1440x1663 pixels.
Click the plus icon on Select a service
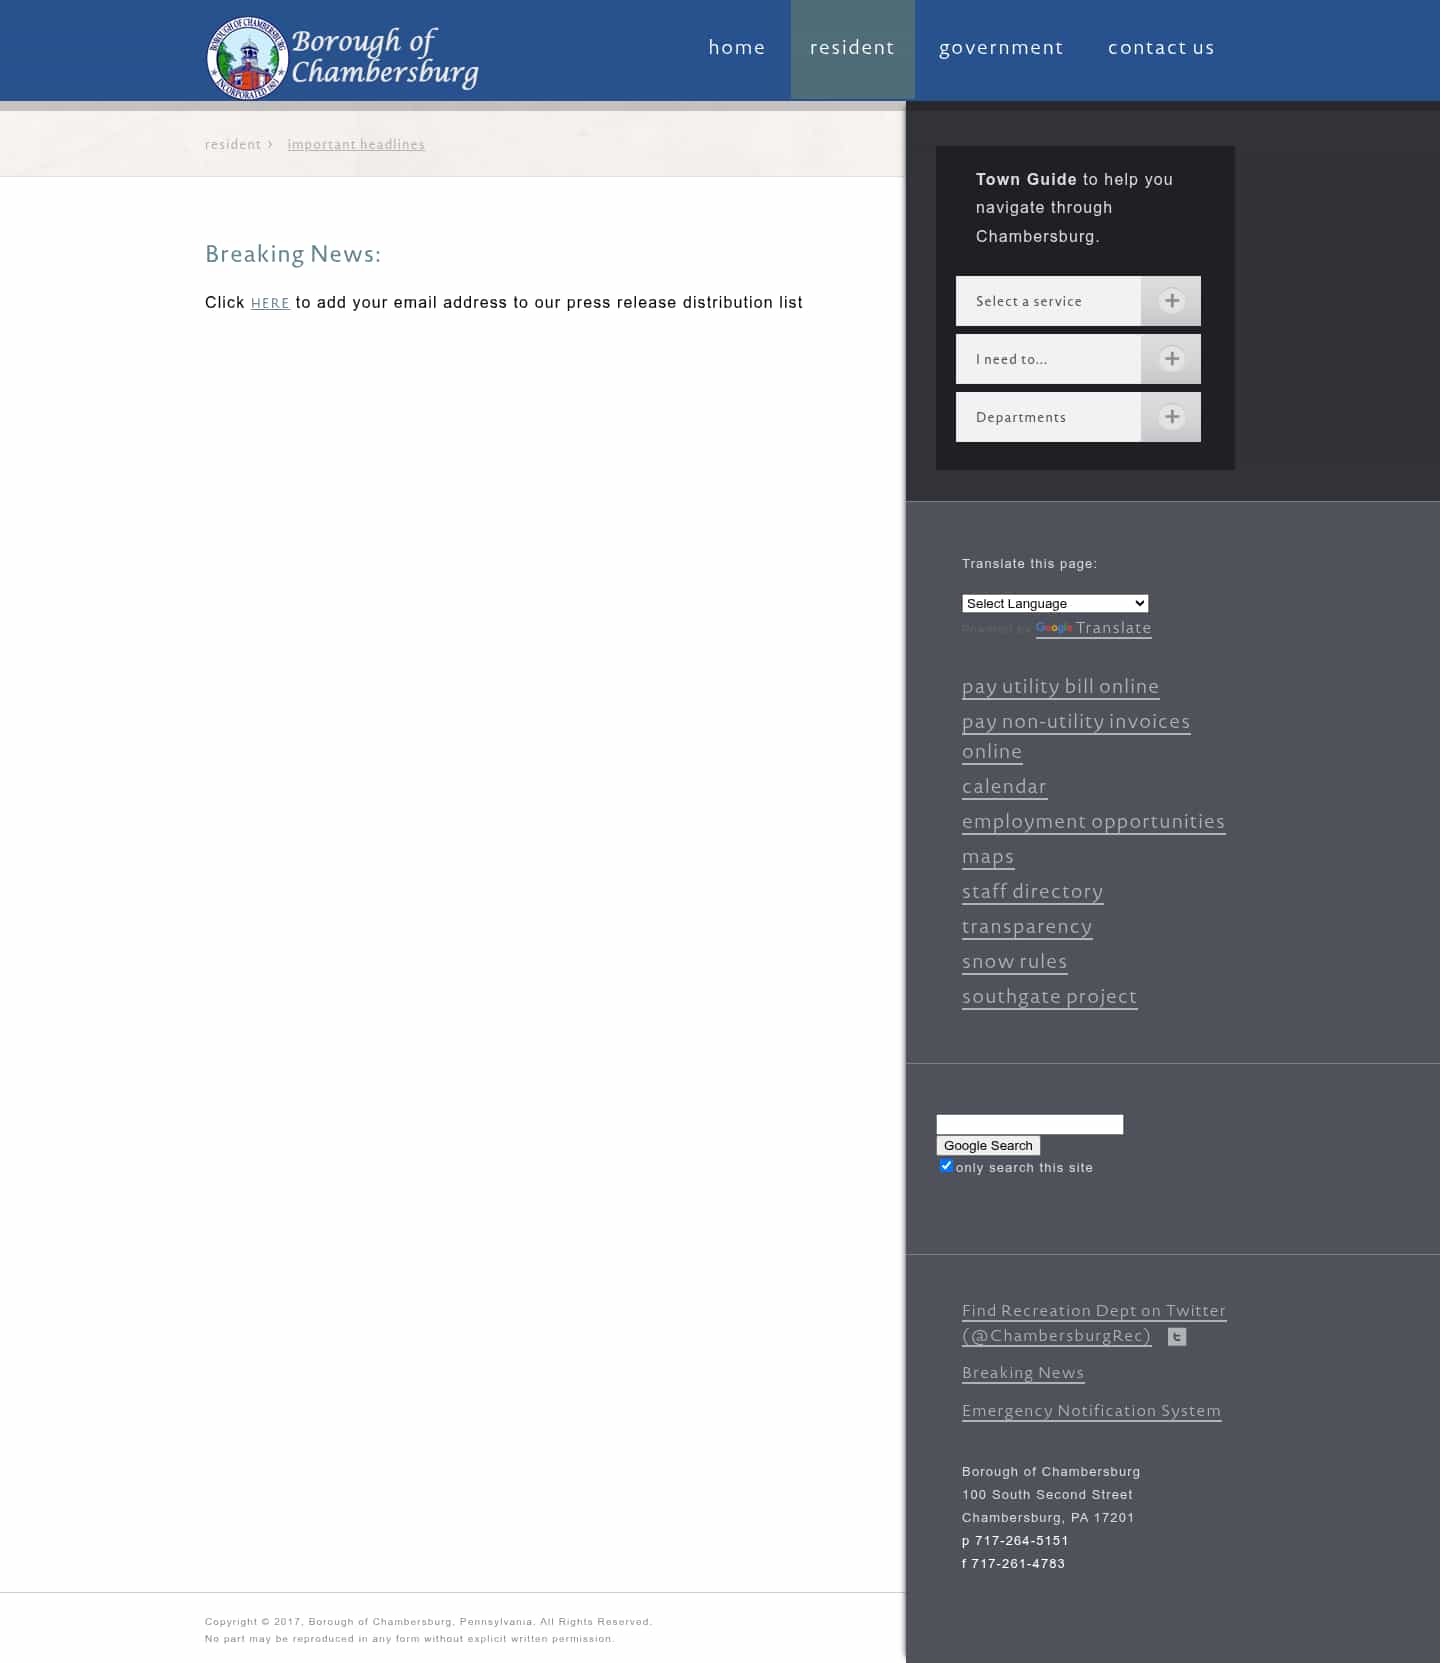(x=1172, y=301)
